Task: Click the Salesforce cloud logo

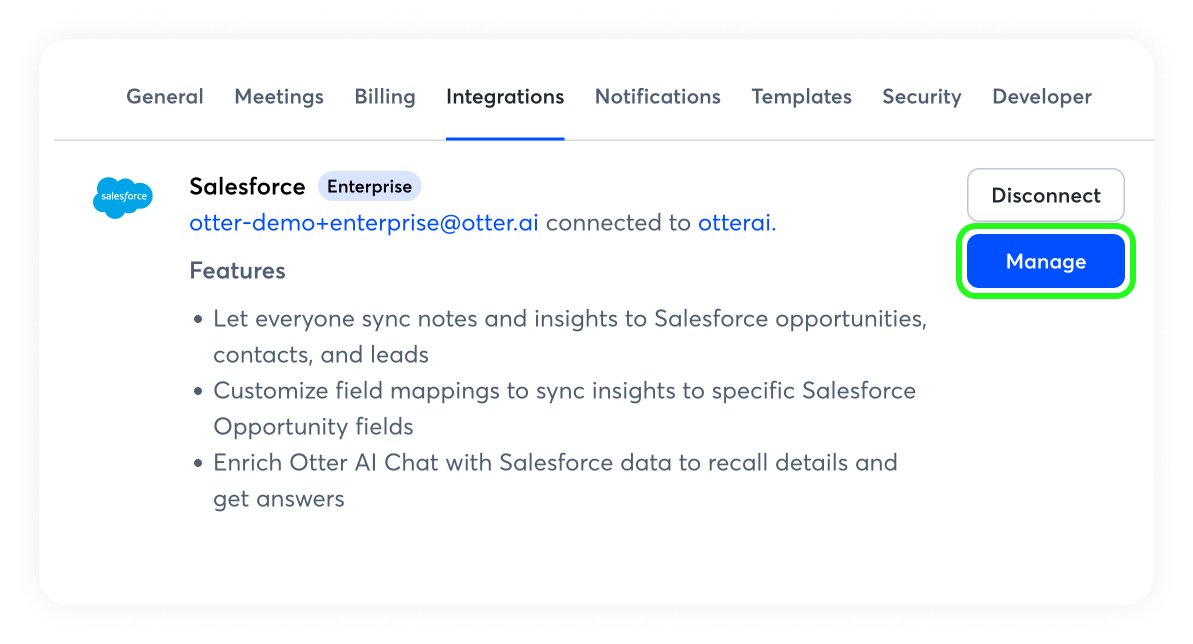Action: 122,197
